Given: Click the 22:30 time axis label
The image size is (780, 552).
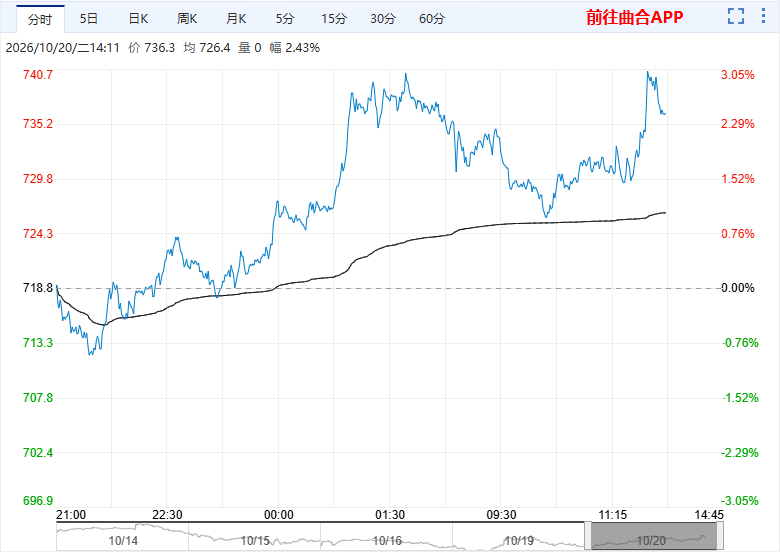Looking at the screenshot, I should pyautogui.click(x=167, y=515).
